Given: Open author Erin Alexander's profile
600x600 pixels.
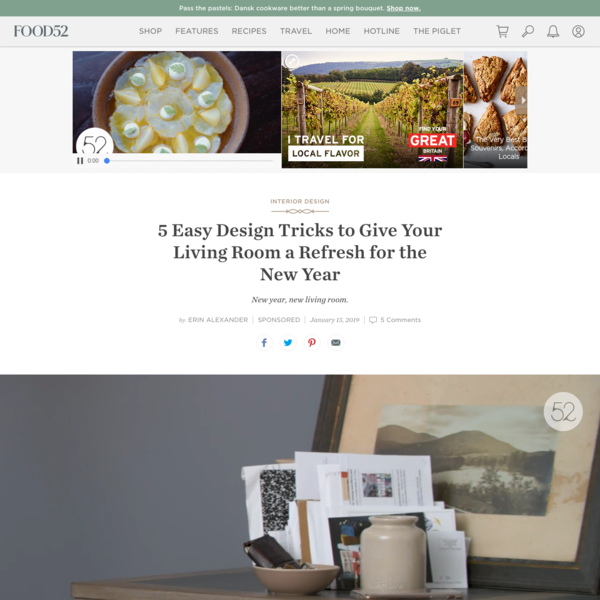Looking at the screenshot, I should click(x=218, y=320).
